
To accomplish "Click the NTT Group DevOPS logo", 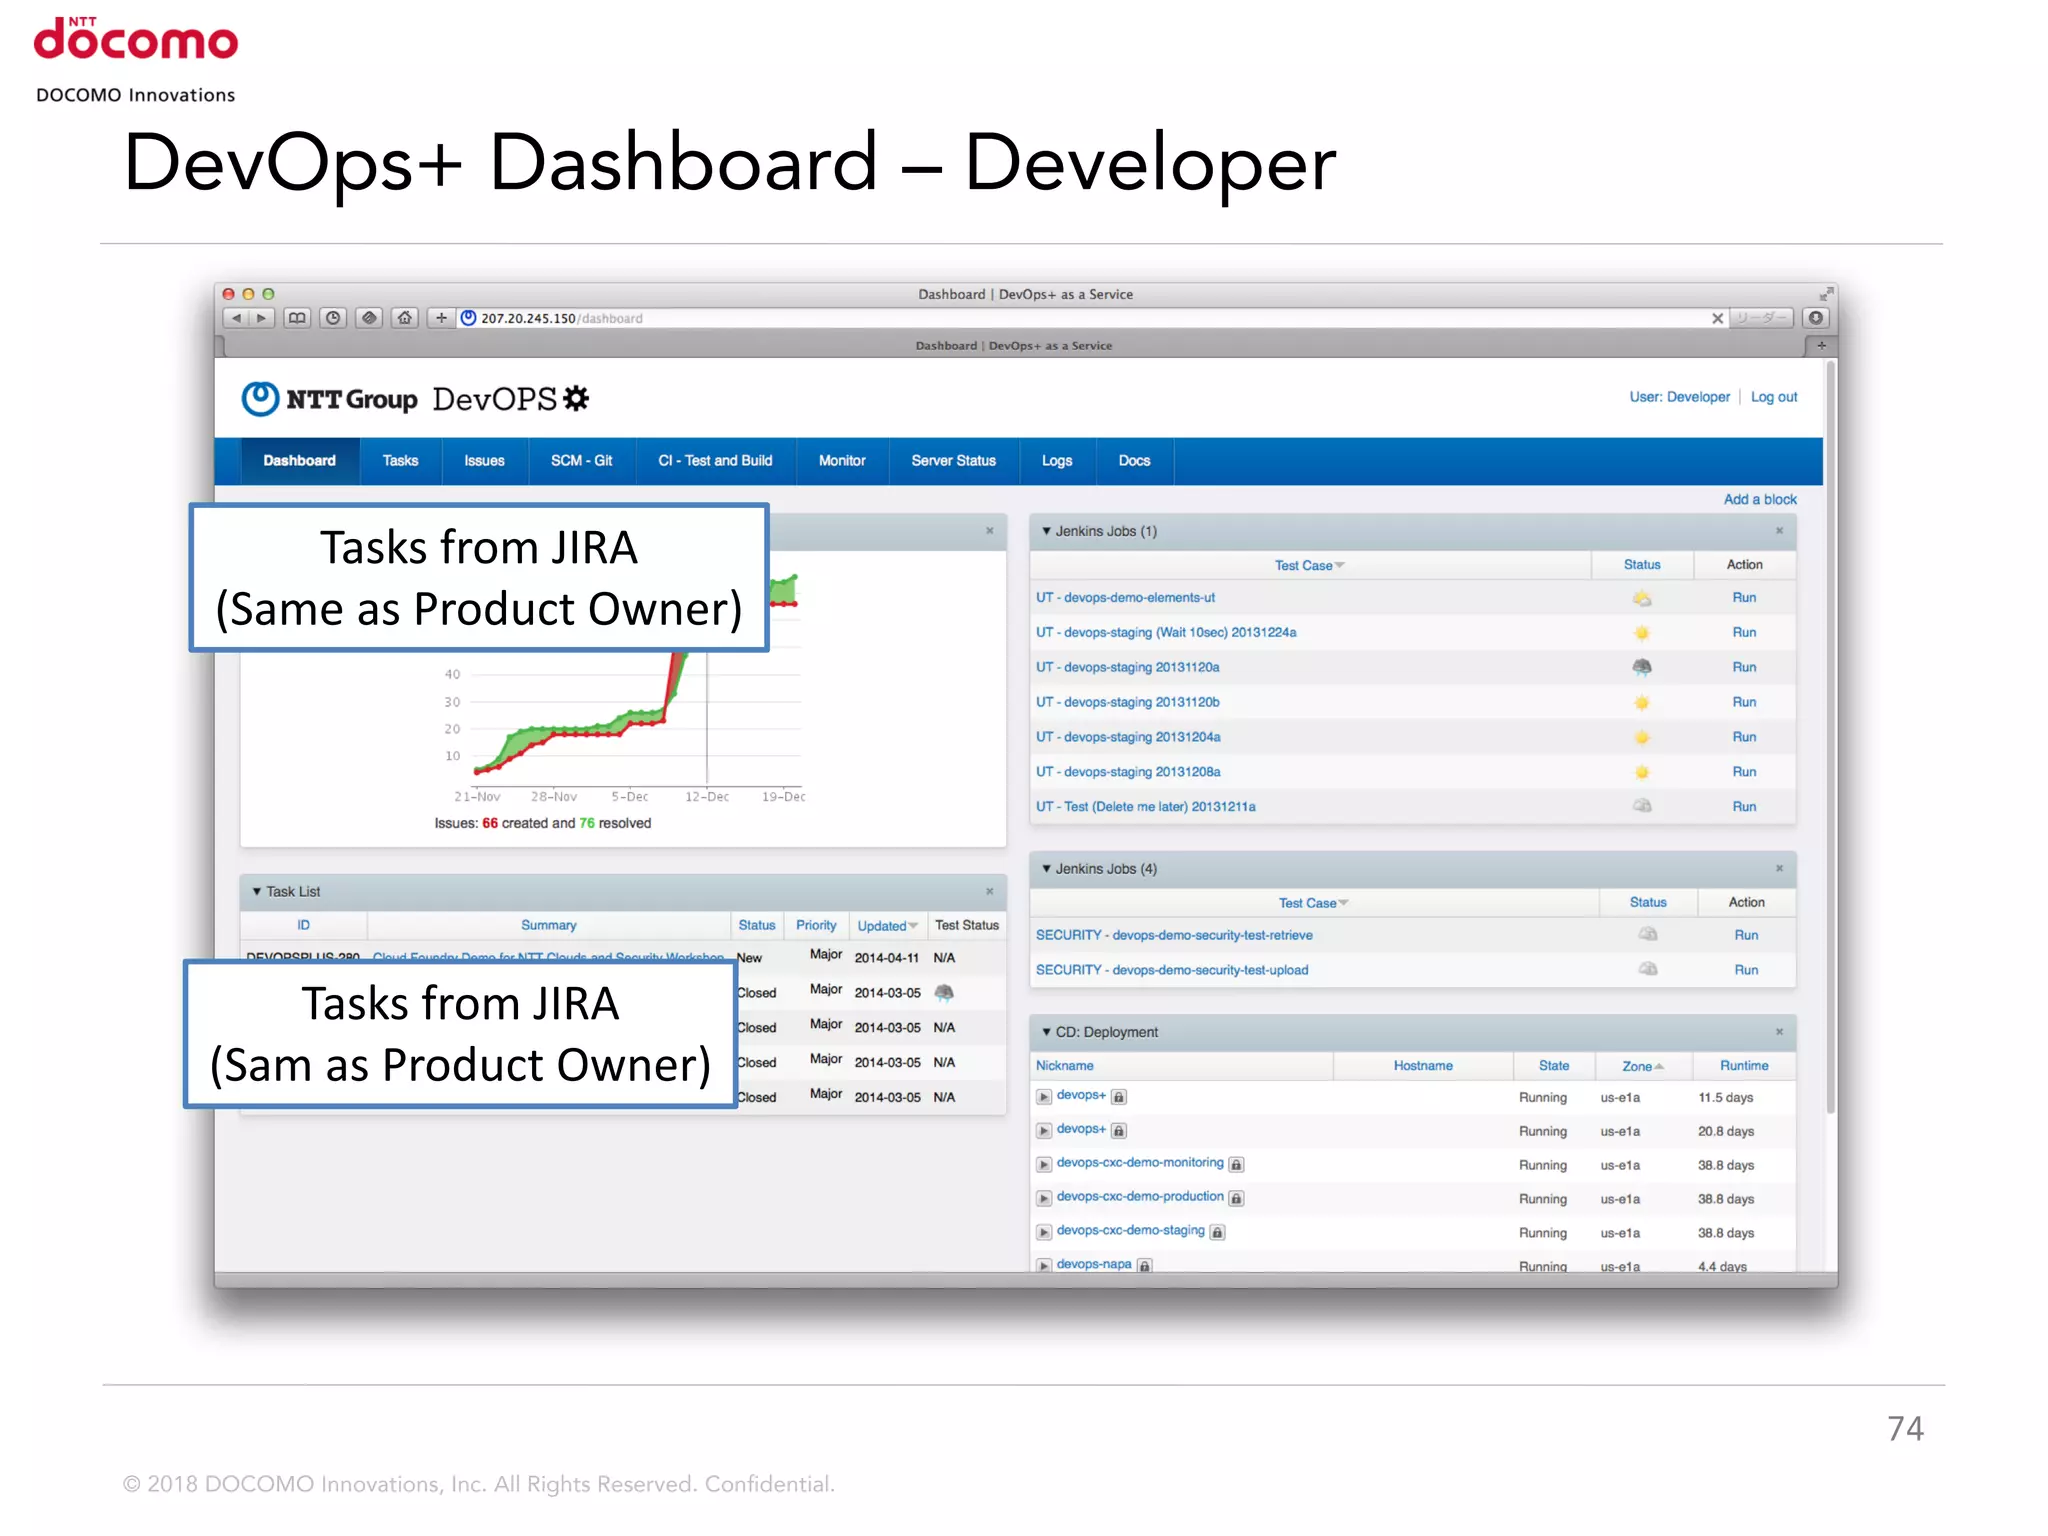I will tap(415, 398).
